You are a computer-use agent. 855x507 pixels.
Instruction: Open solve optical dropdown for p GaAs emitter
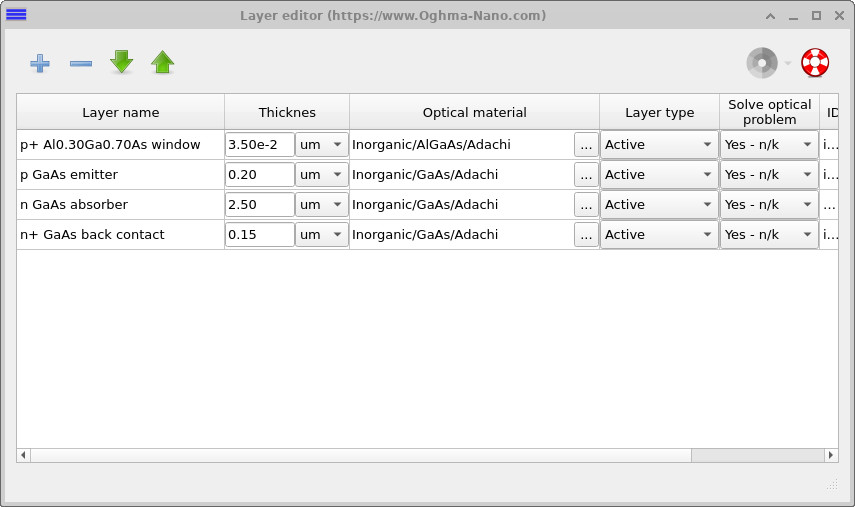(x=769, y=174)
